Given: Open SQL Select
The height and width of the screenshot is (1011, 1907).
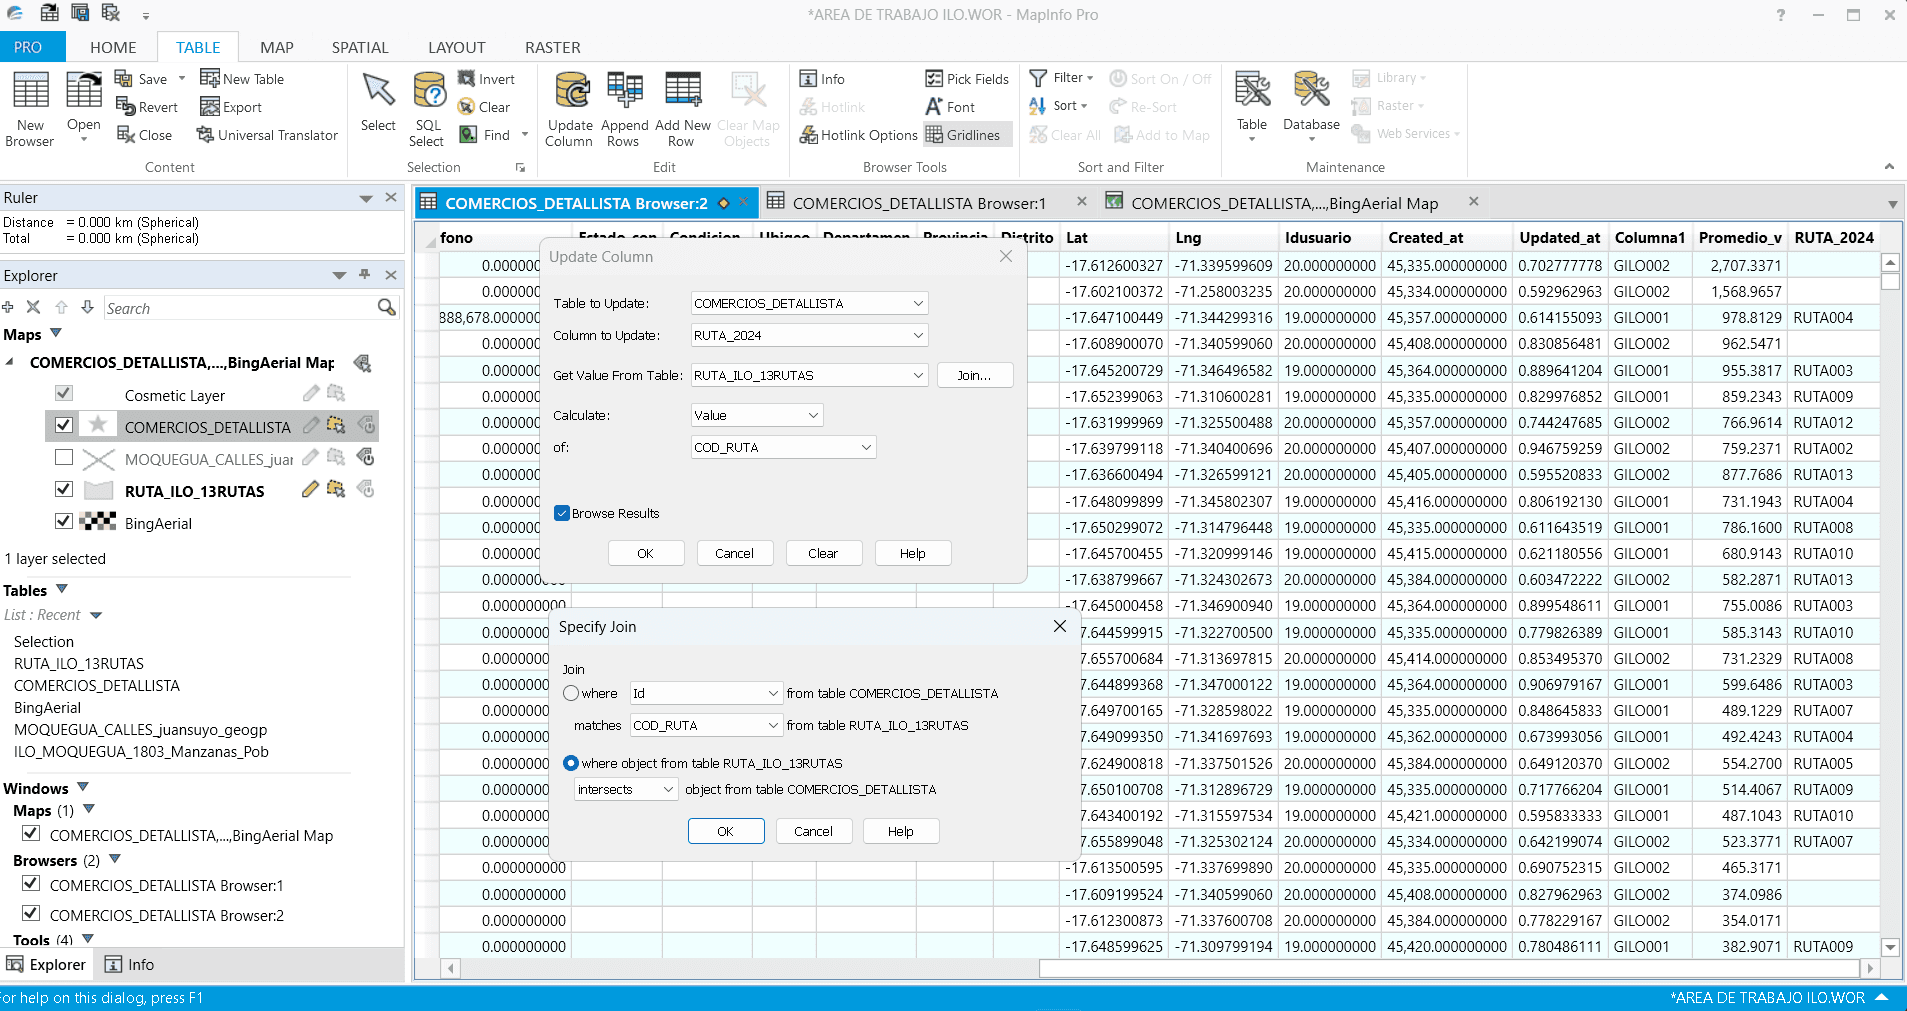Looking at the screenshot, I should (x=428, y=110).
